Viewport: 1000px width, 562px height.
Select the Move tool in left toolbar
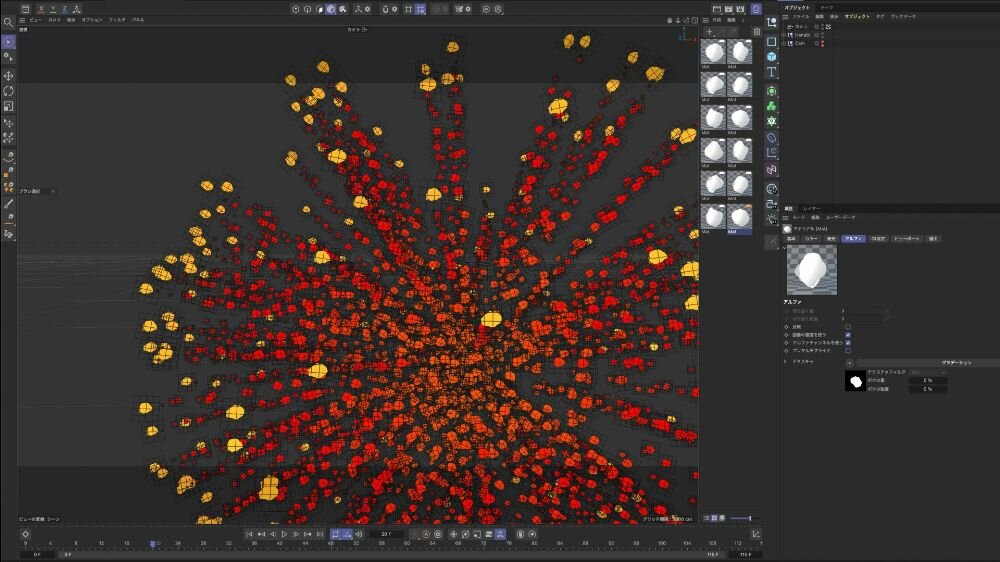[x=9, y=76]
